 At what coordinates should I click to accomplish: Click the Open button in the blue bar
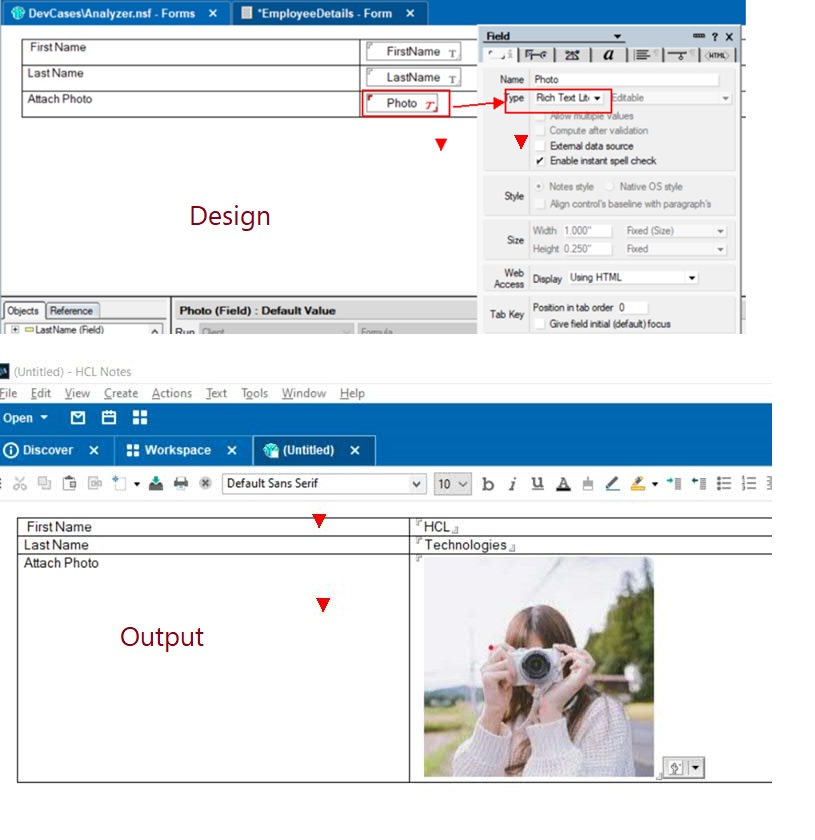tap(25, 418)
